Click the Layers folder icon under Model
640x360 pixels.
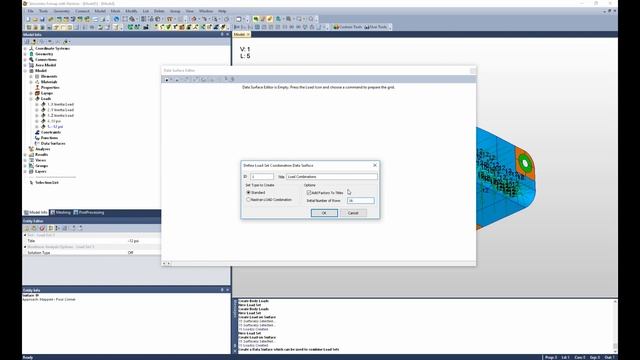pyautogui.click(x=37, y=93)
